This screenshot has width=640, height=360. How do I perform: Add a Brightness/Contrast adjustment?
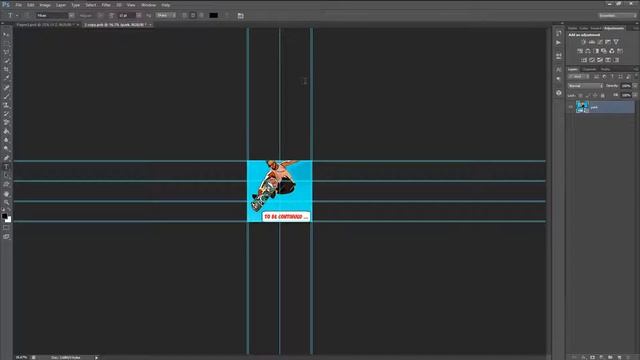click(584, 42)
